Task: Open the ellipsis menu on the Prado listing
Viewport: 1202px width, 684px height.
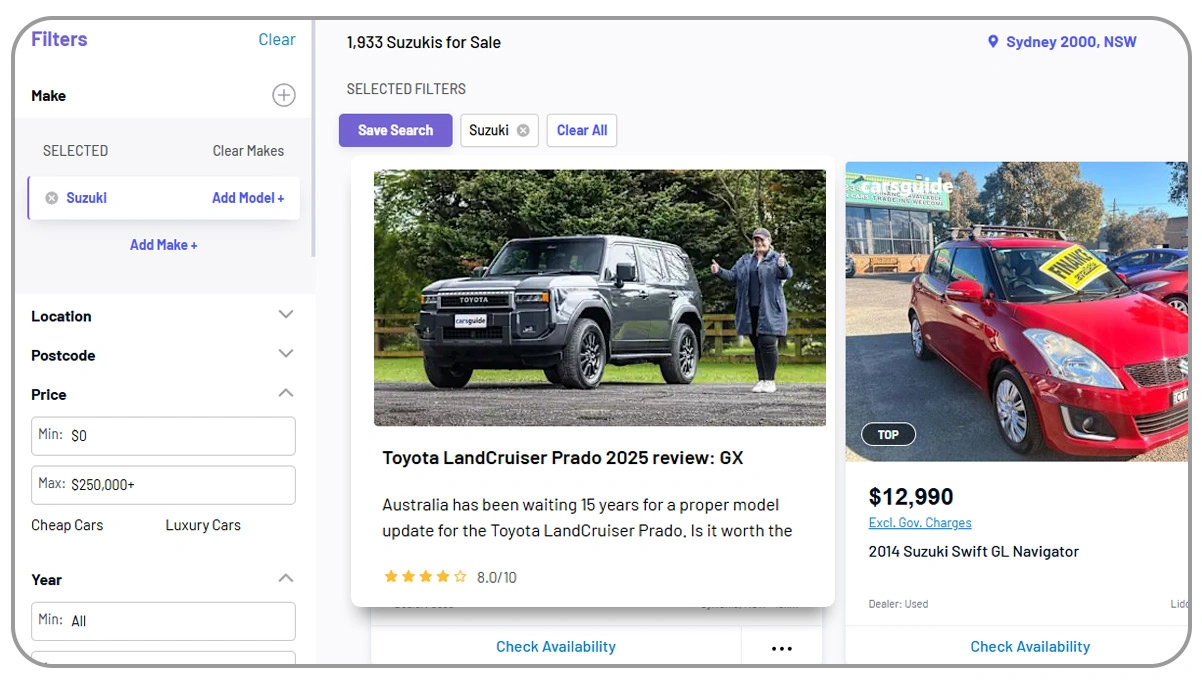Action: coord(781,648)
